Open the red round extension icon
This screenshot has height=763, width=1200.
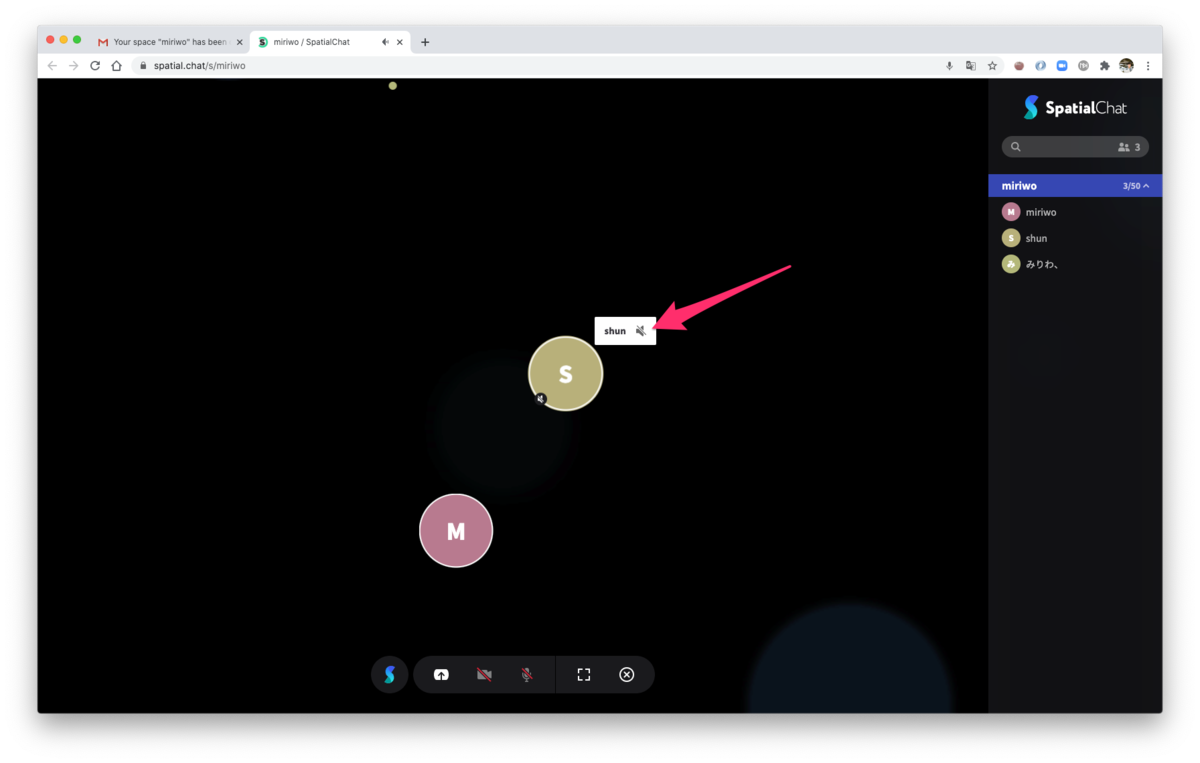coord(1019,66)
